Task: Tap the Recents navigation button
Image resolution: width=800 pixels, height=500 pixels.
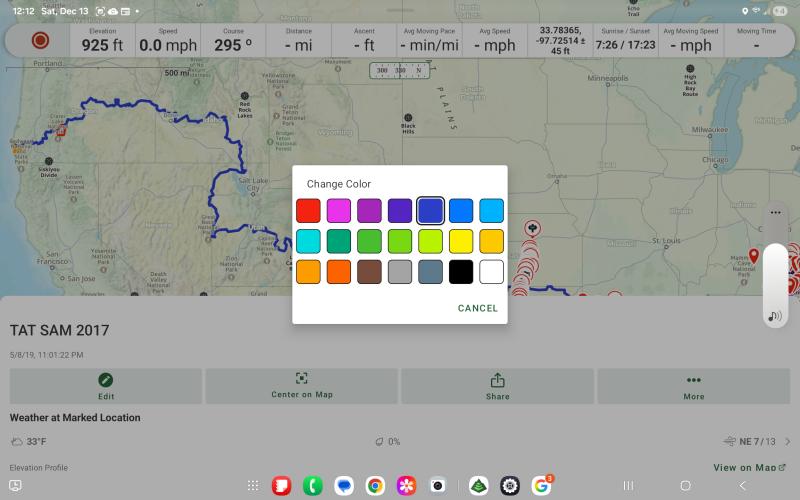Action: tap(629, 485)
